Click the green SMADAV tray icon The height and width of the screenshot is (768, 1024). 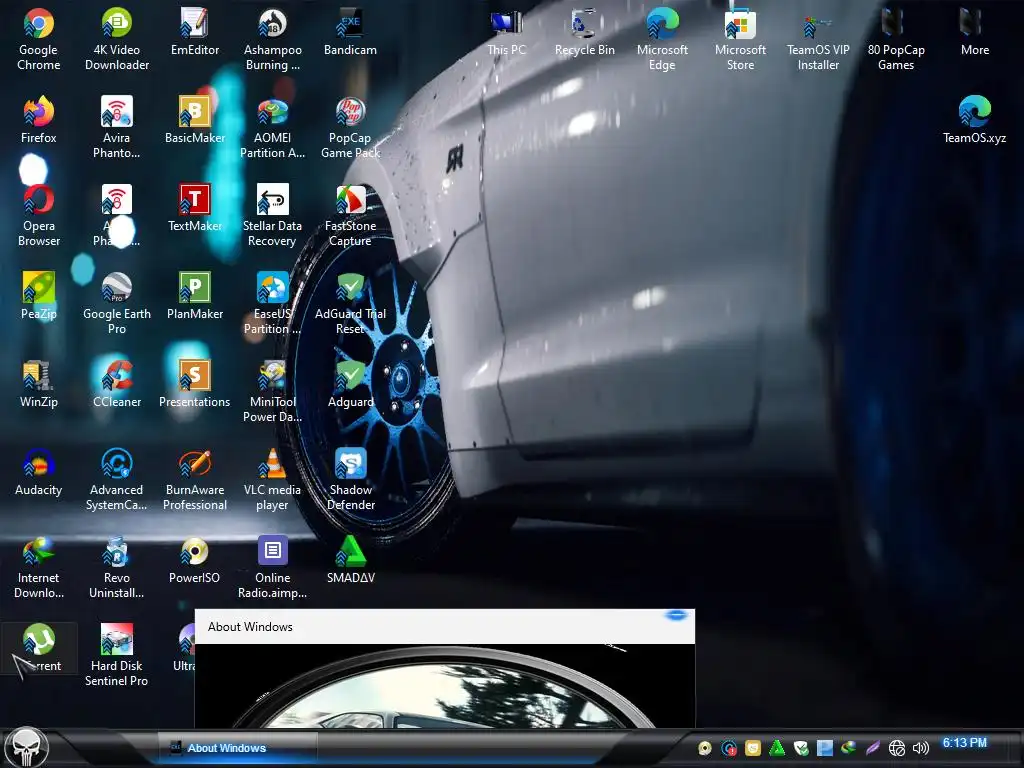(777, 748)
